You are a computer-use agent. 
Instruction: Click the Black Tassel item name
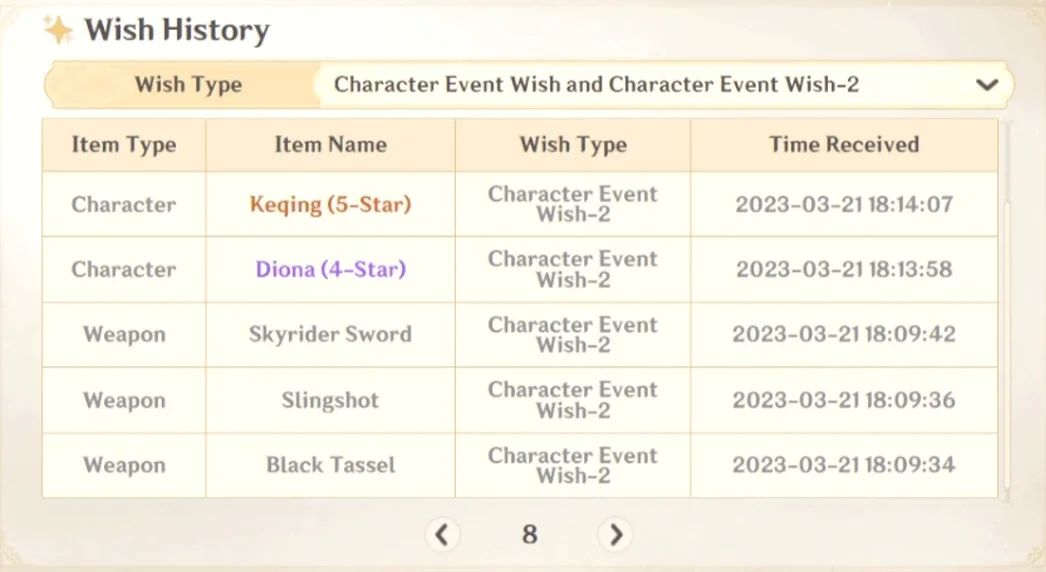click(x=330, y=465)
